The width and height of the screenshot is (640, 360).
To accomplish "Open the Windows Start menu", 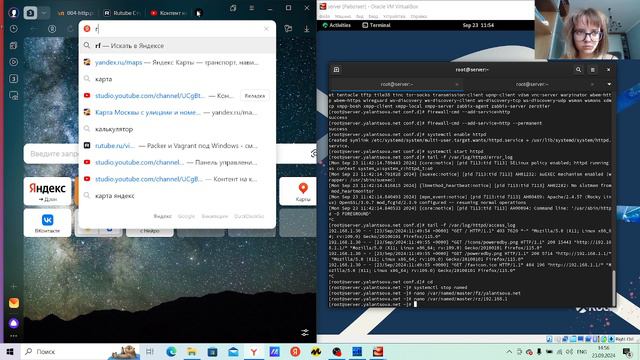I will pyautogui.click(x=10, y=351).
